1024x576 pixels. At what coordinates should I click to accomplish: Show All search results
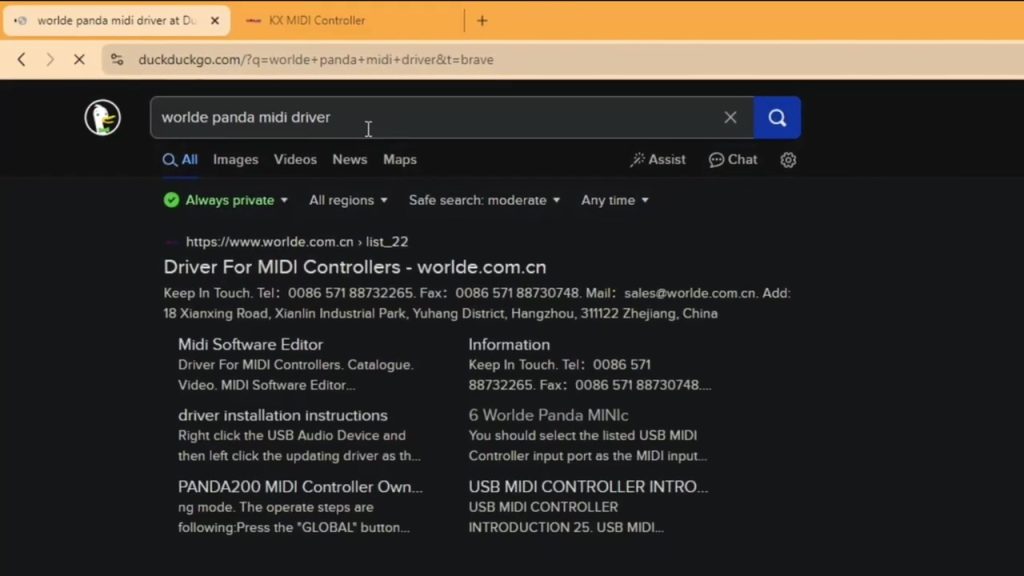pos(180,160)
